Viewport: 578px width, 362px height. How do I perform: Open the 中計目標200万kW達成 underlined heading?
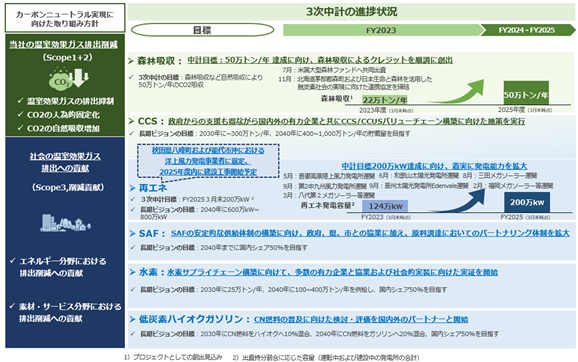coord(434,166)
